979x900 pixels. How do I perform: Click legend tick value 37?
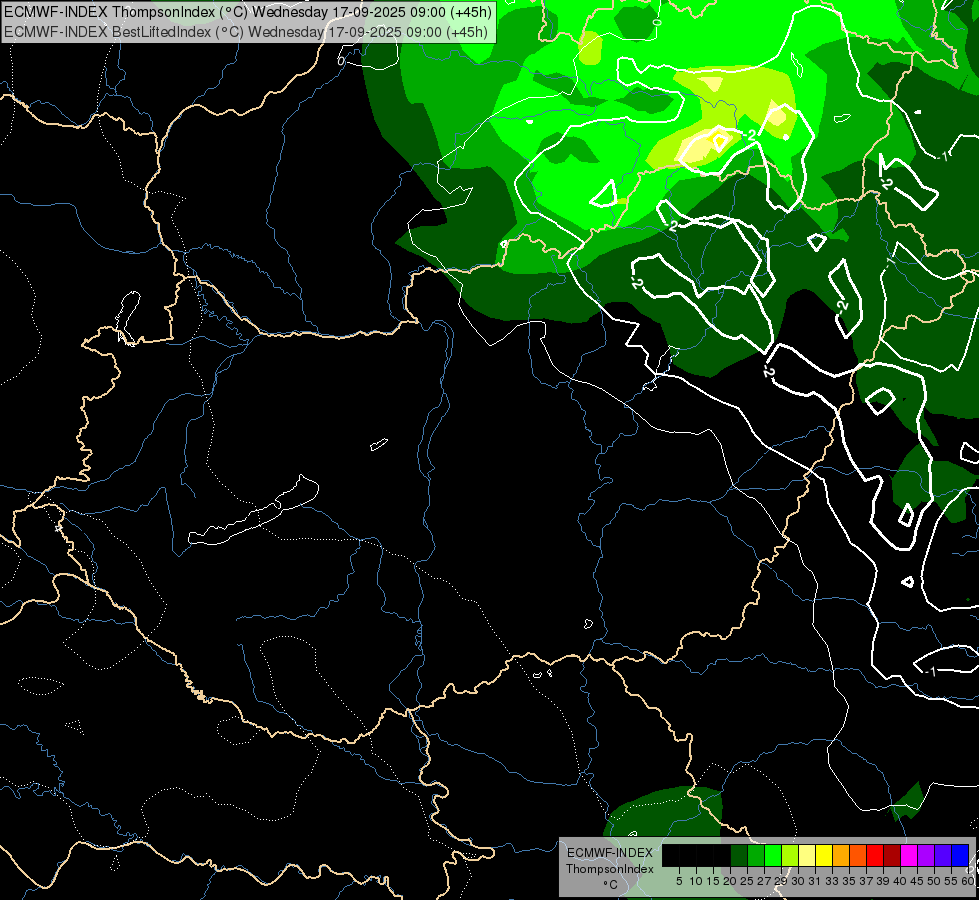point(866,881)
